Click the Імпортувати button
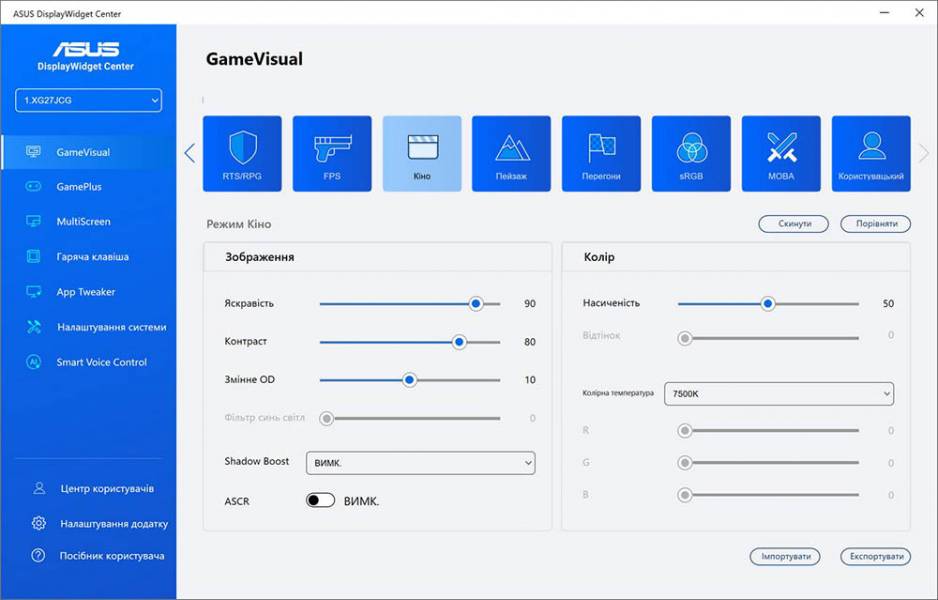 (785, 556)
